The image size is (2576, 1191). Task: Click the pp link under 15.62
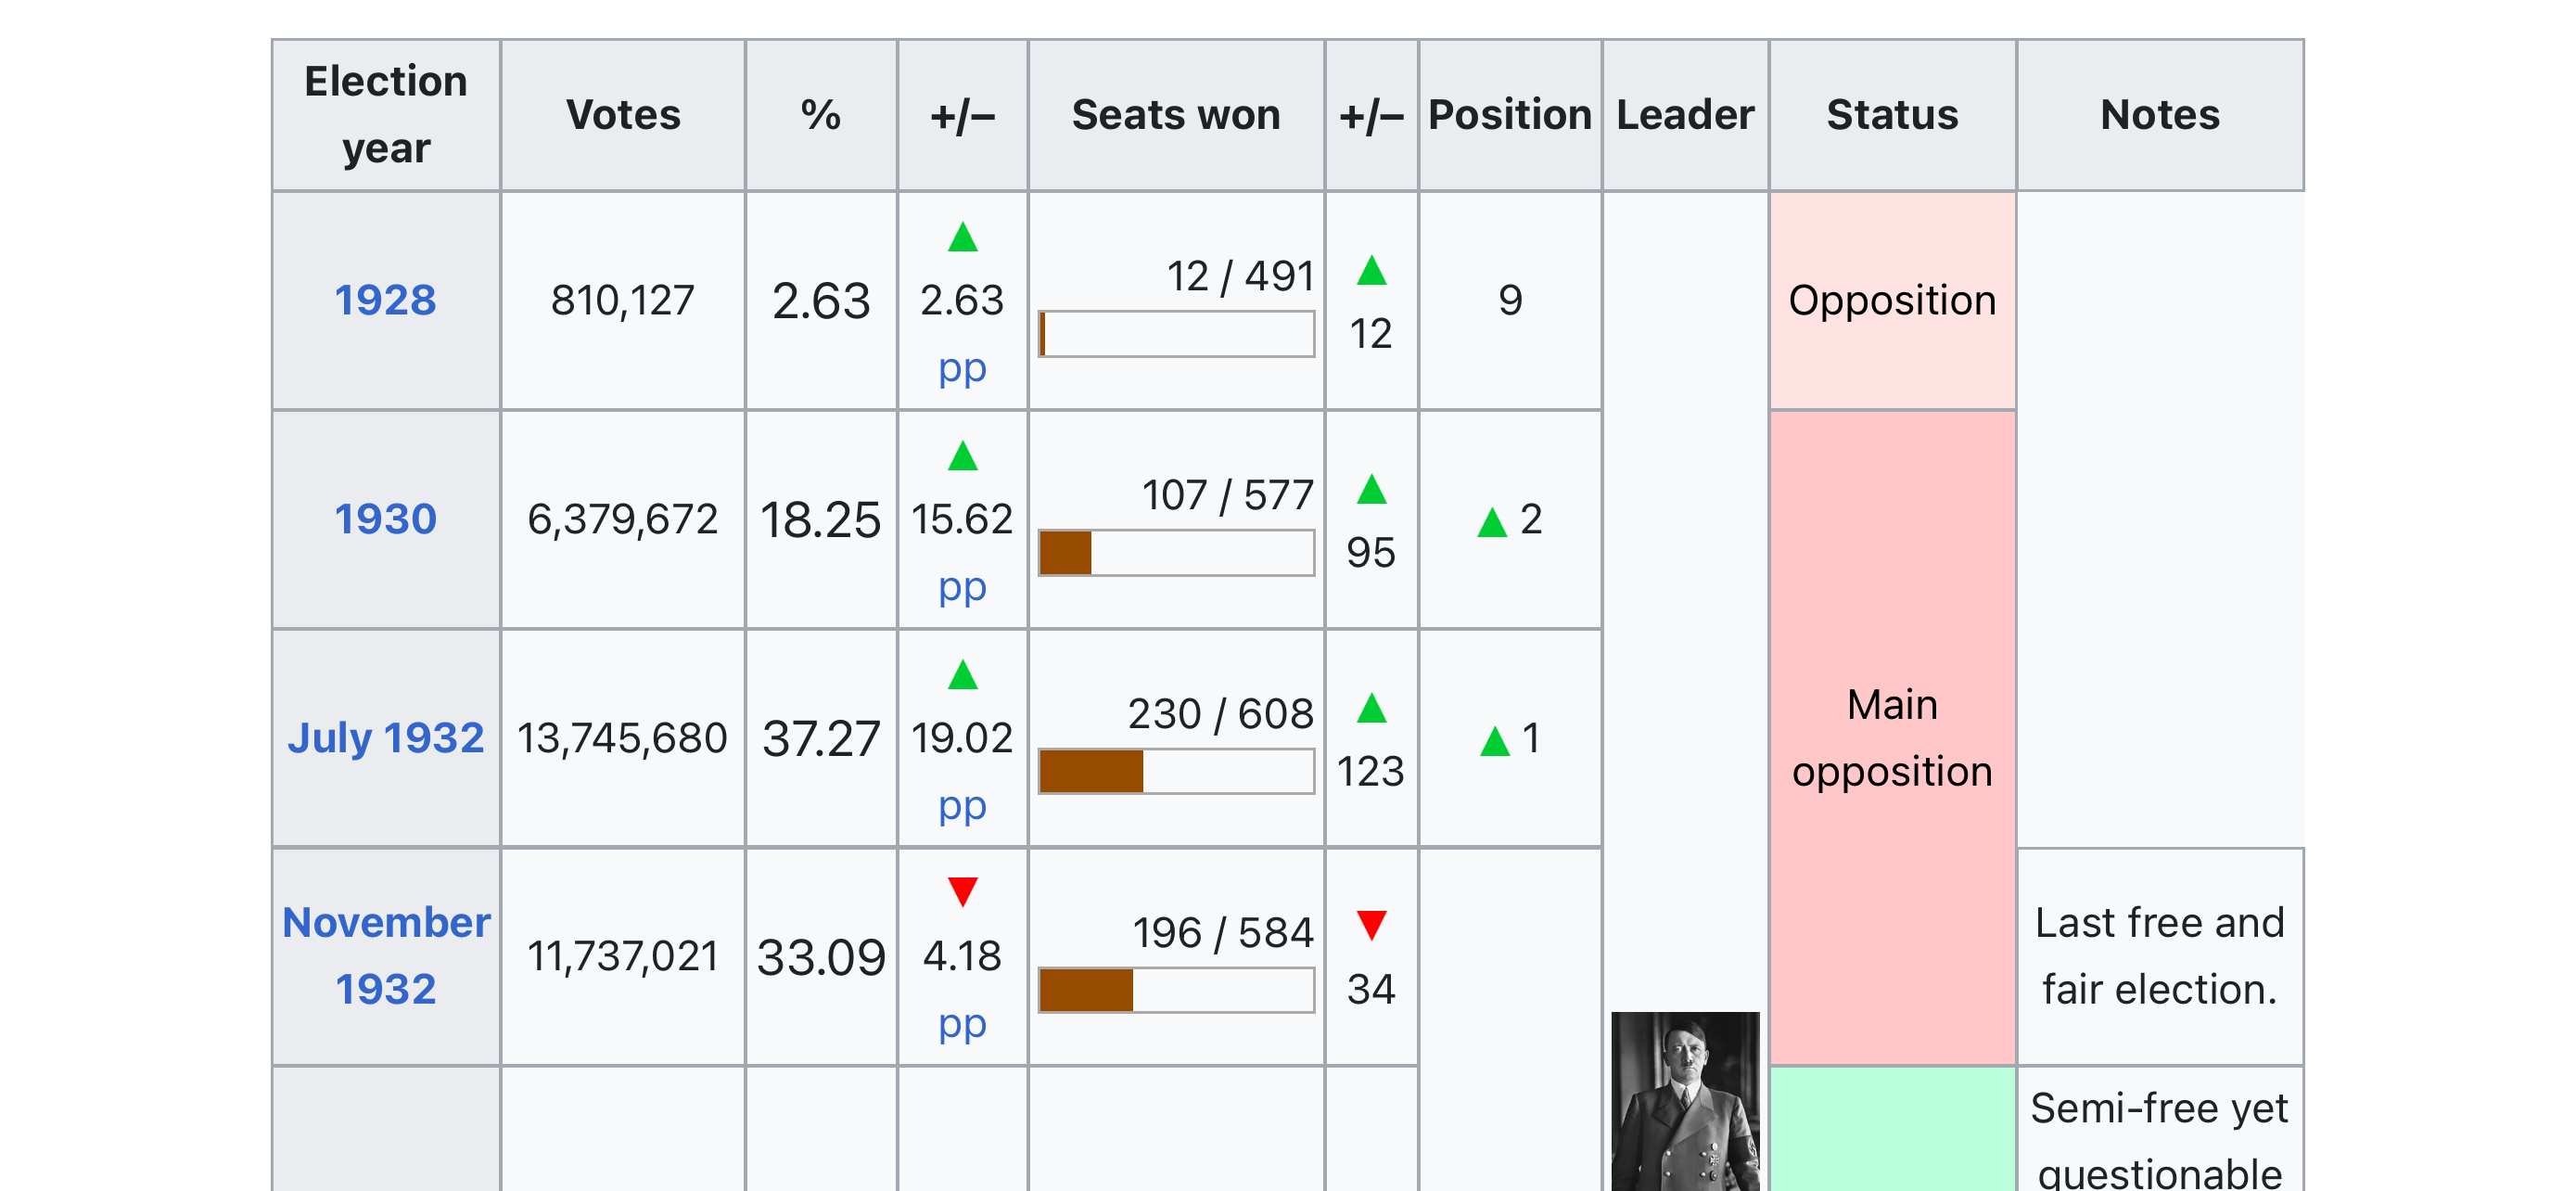click(x=962, y=588)
